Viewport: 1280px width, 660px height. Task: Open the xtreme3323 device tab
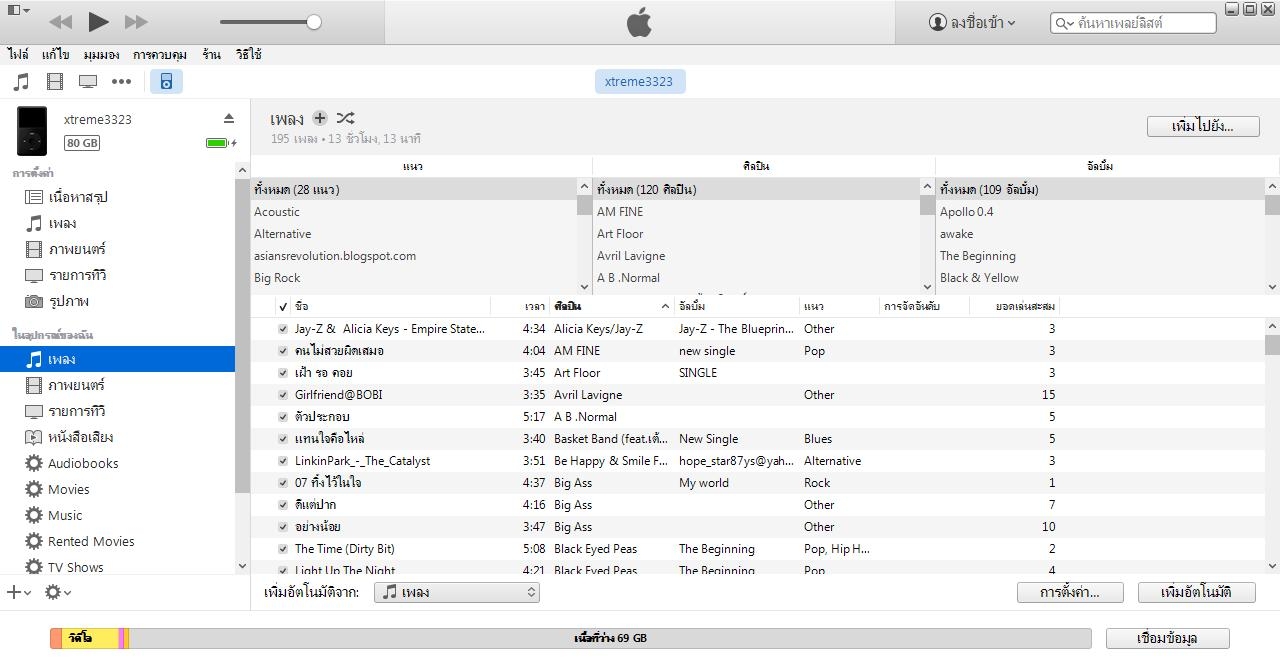[x=639, y=82]
